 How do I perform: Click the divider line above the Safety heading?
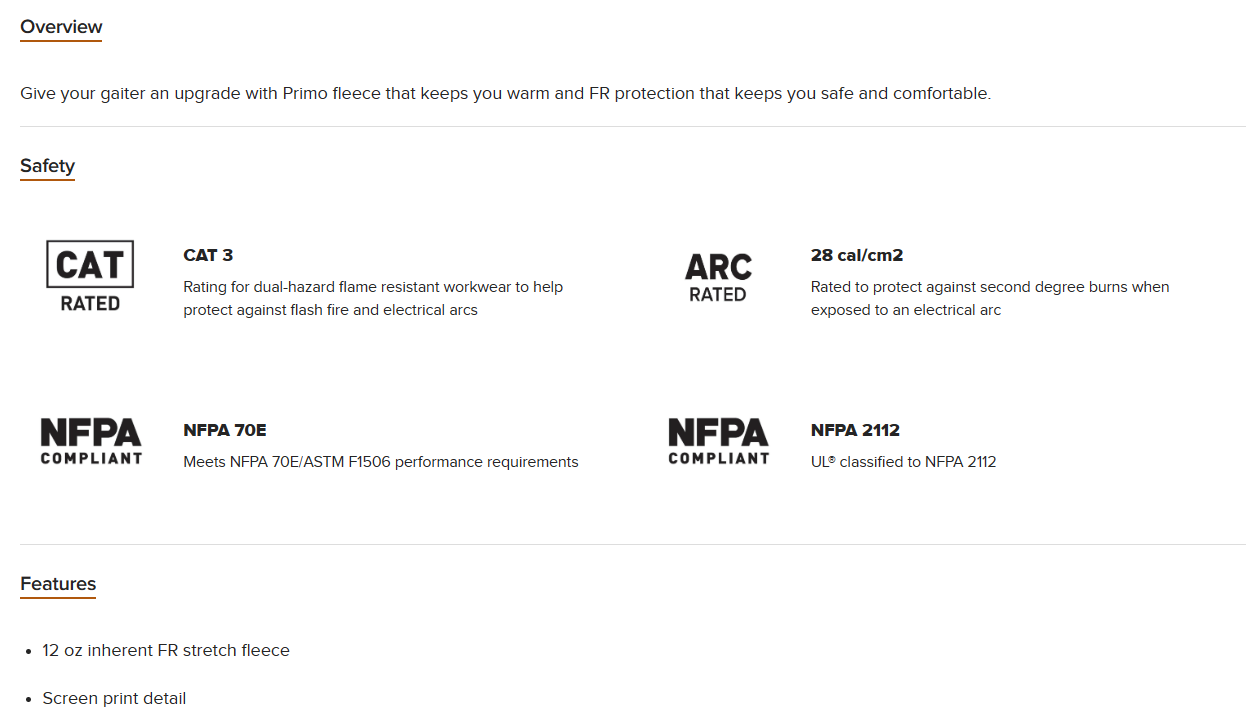[x=632, y=127]
